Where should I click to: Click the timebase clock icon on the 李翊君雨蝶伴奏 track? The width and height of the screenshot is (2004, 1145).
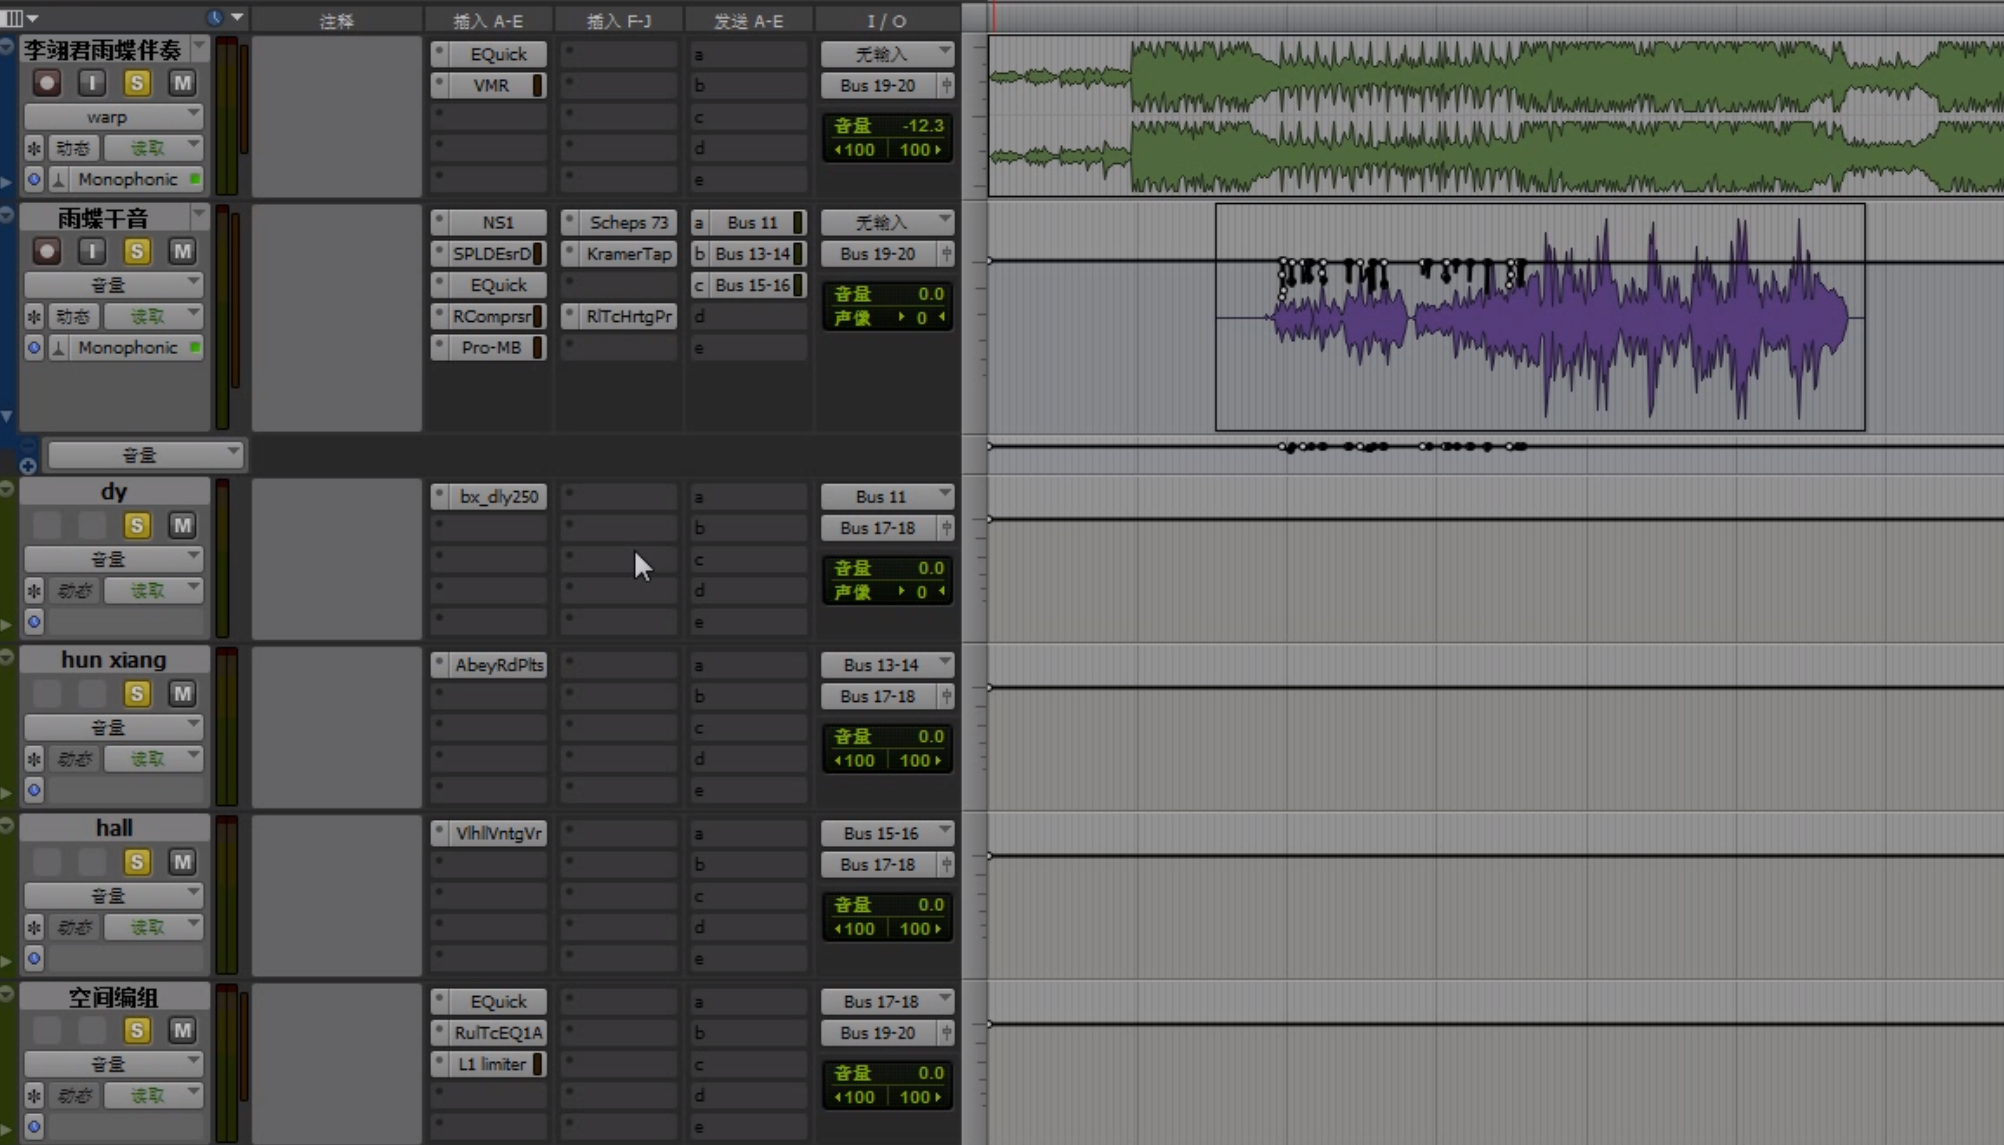(34, 179)
